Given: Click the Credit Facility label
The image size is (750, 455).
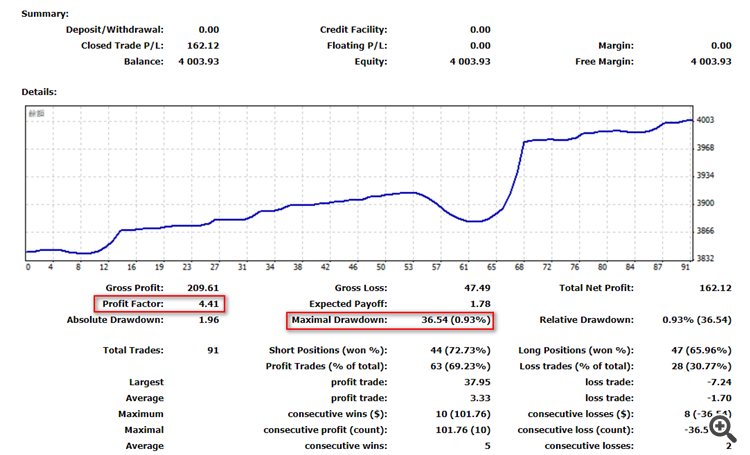Looking at the screenshot, I should coord(353,30).
